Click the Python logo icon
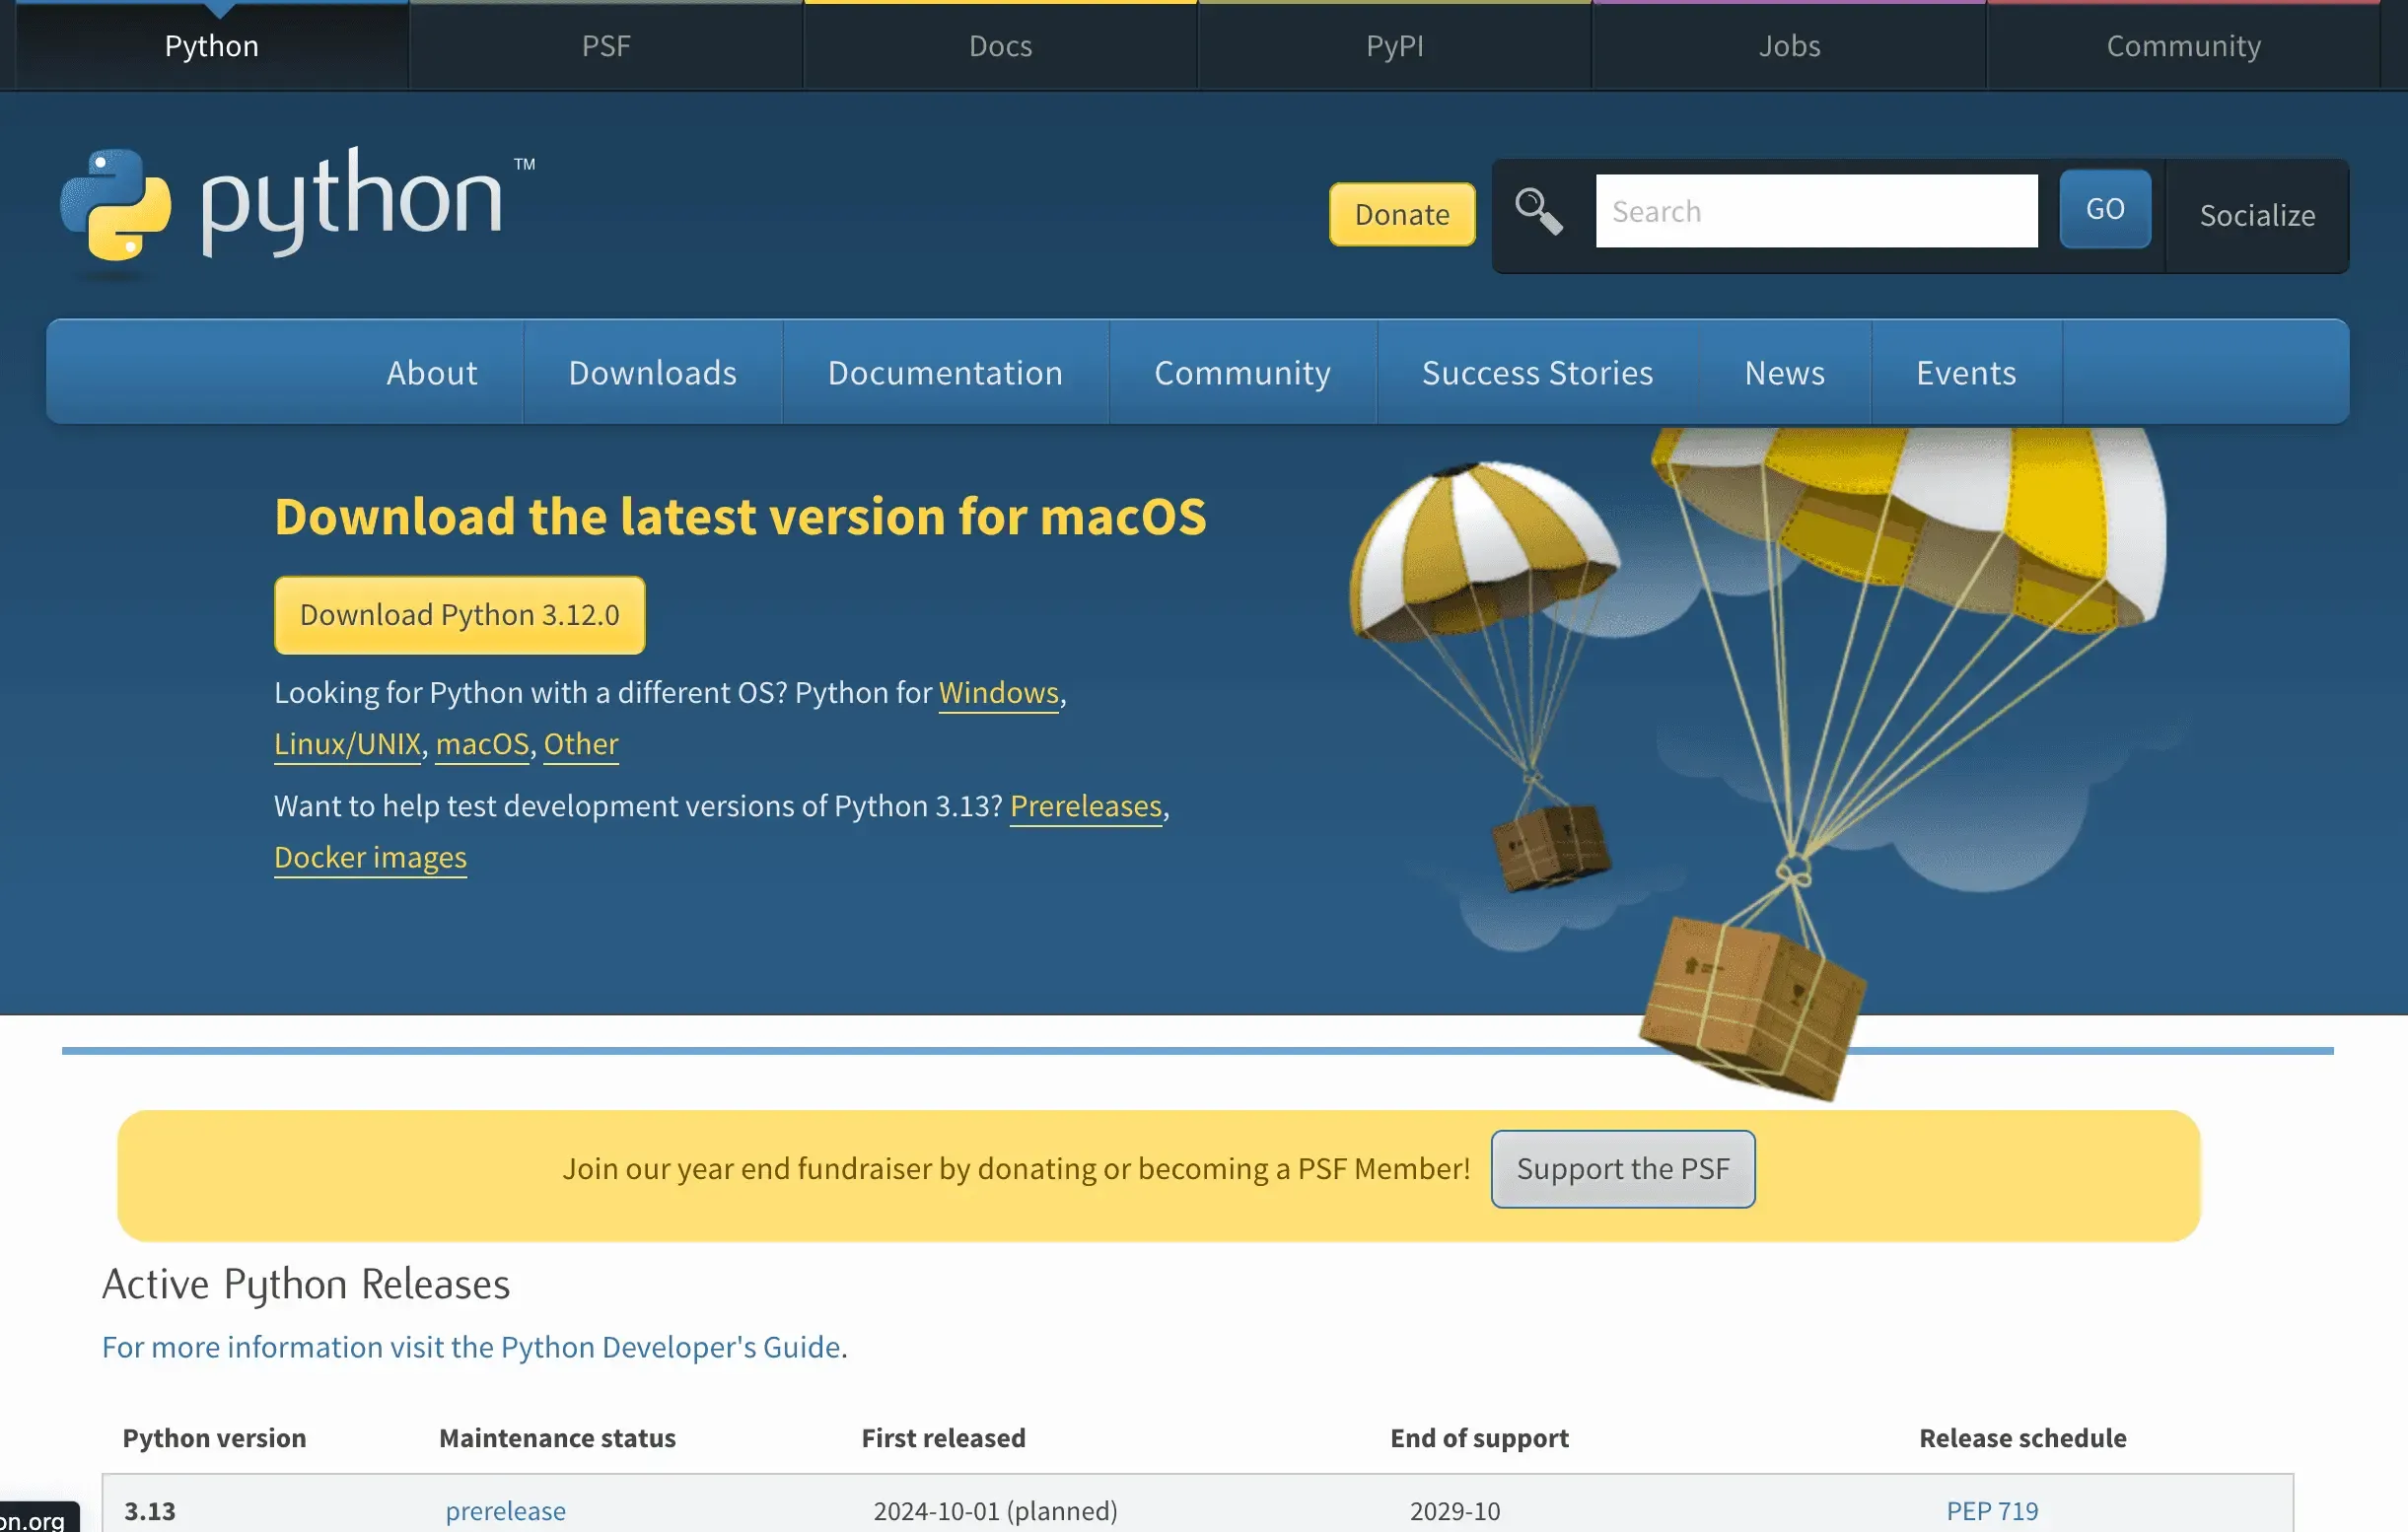 click(x=116, y=204)
